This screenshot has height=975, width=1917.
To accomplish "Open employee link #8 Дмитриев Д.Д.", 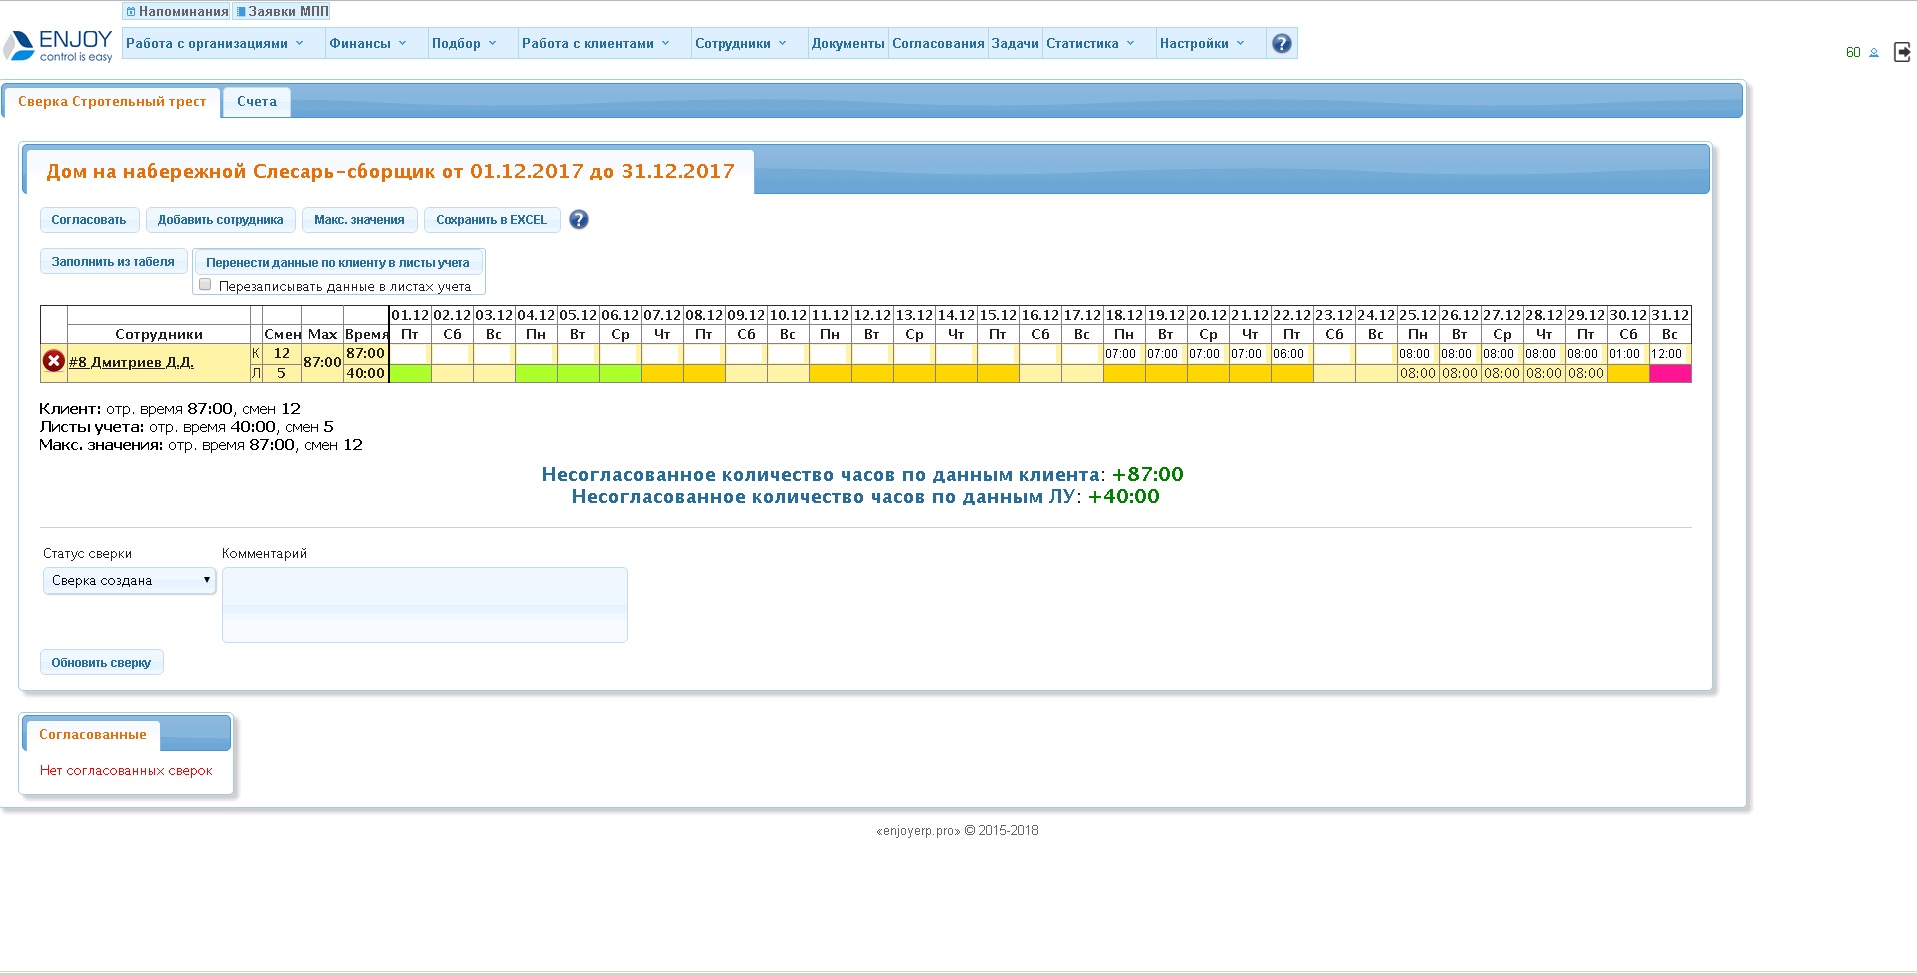I will click(131, 362).
